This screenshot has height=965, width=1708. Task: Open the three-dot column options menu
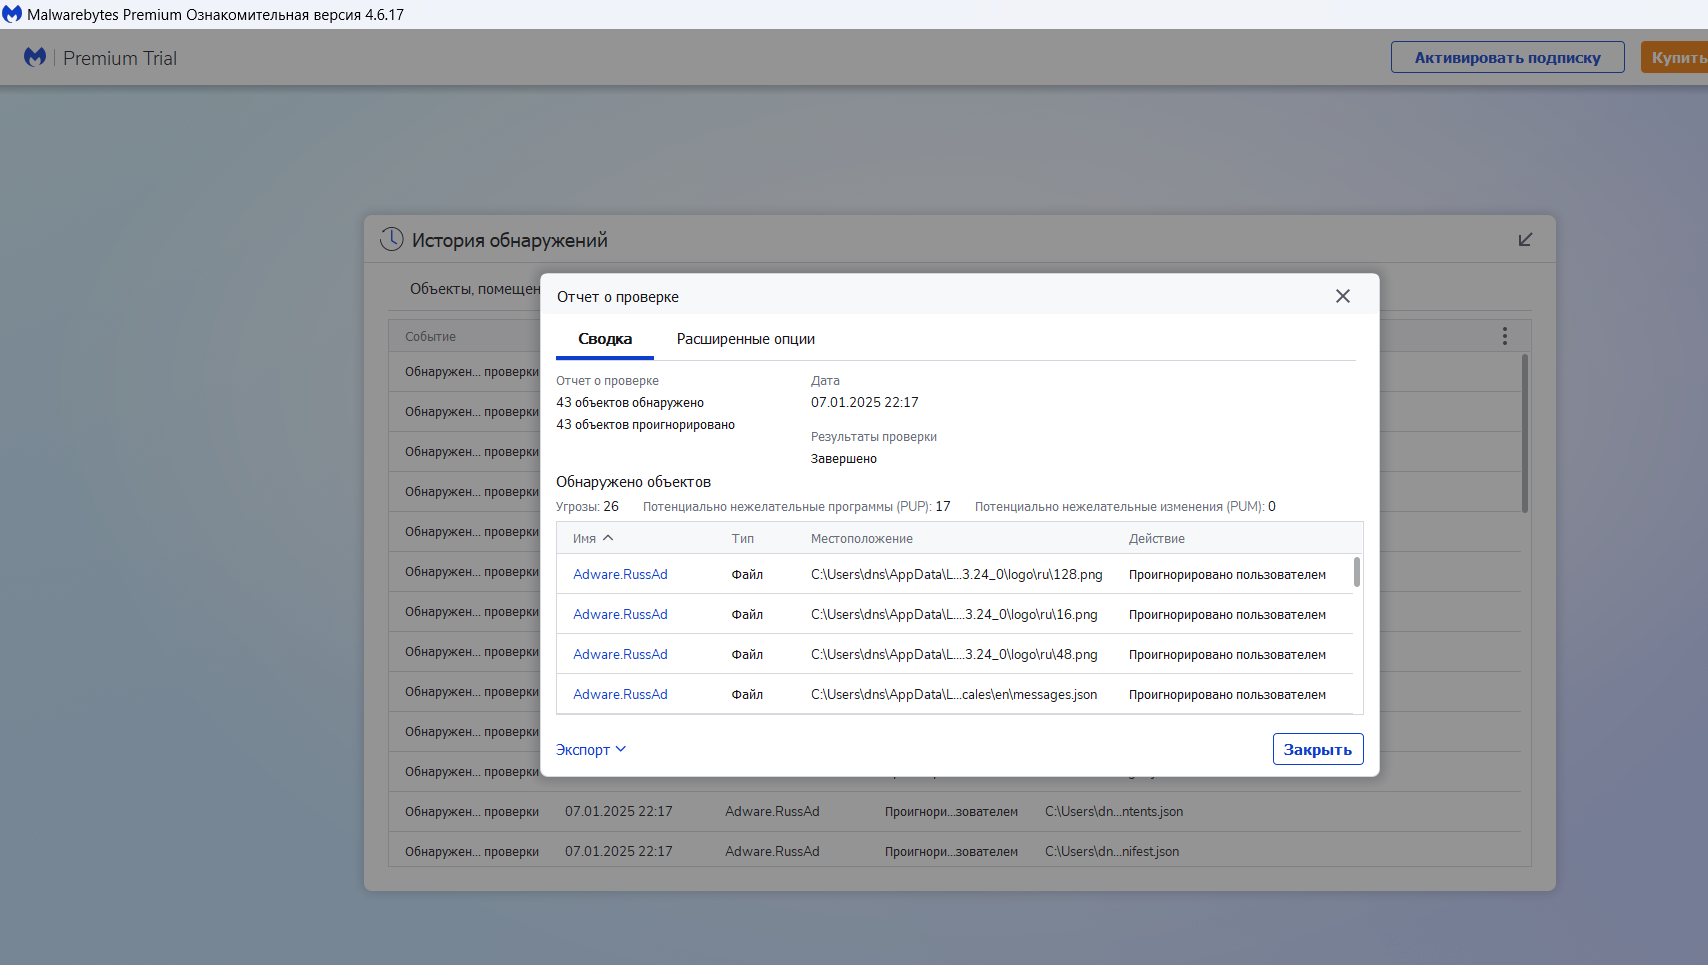point(1504,336)
